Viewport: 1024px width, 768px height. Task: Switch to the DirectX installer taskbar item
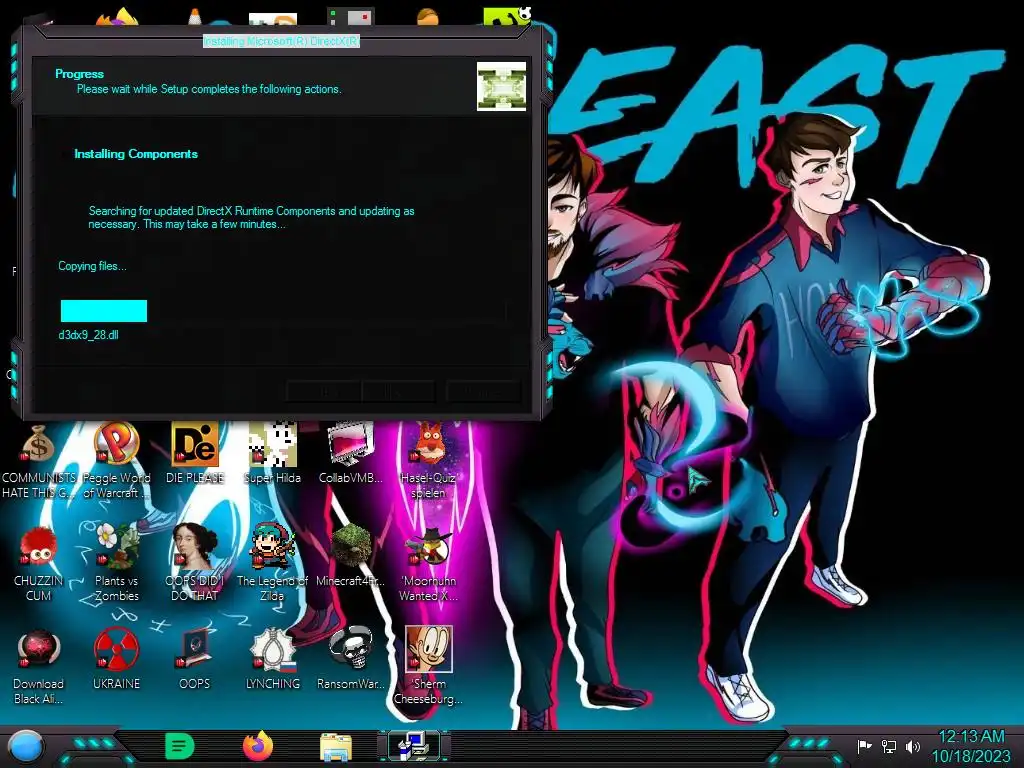pyautogui.click(x=413, y=746)
